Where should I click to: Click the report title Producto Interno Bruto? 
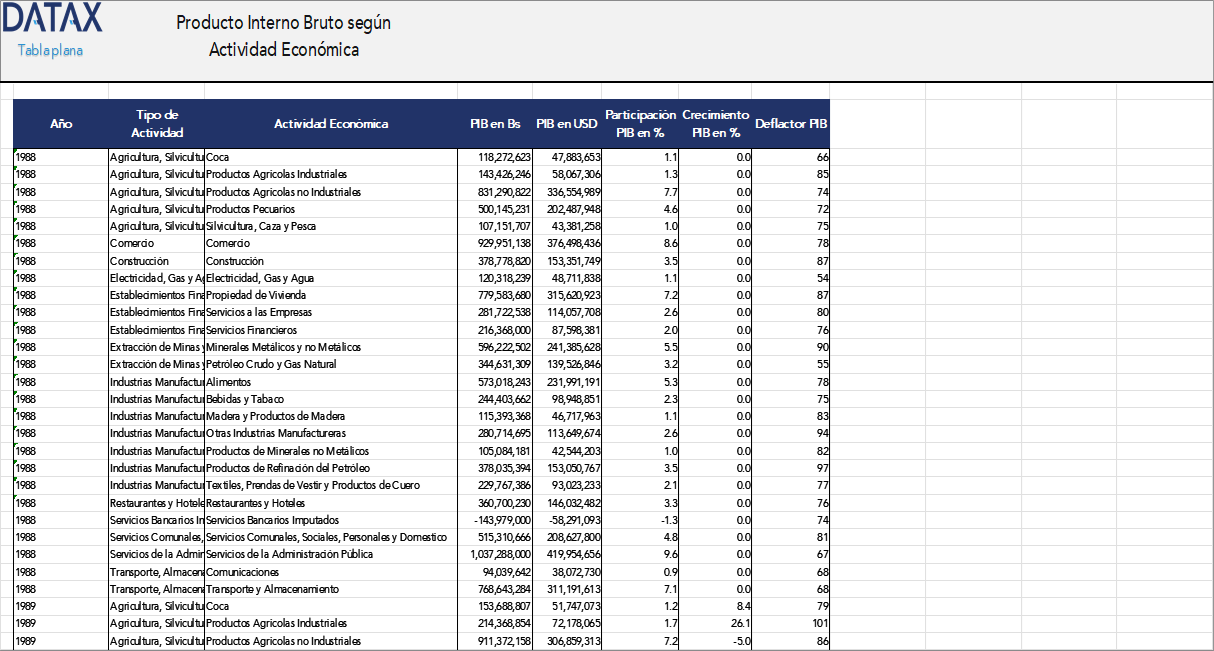282,22
